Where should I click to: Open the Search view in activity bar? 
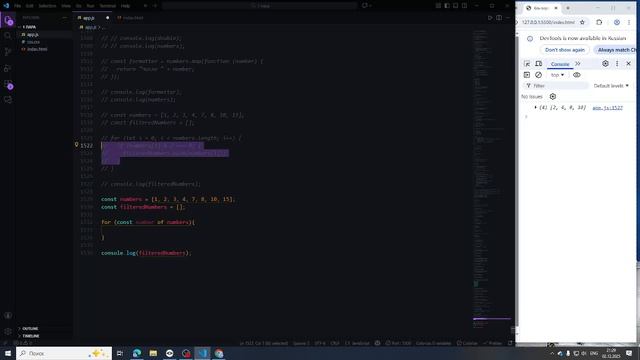click(8, 36)
